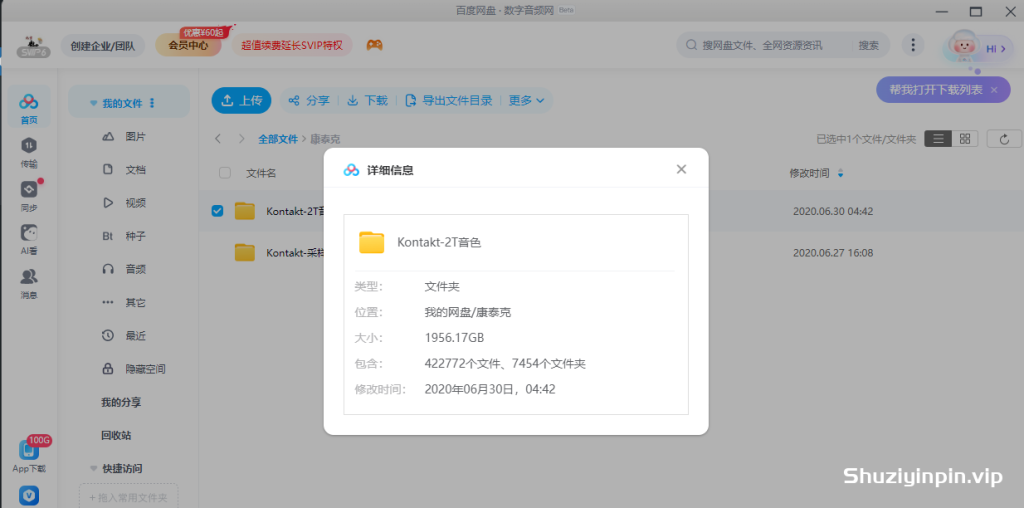Image resolution: width=1024 pixels, height=508 pixels.
Task: Collapse the 快捷访问 section
Action: [x=93, y=468]
